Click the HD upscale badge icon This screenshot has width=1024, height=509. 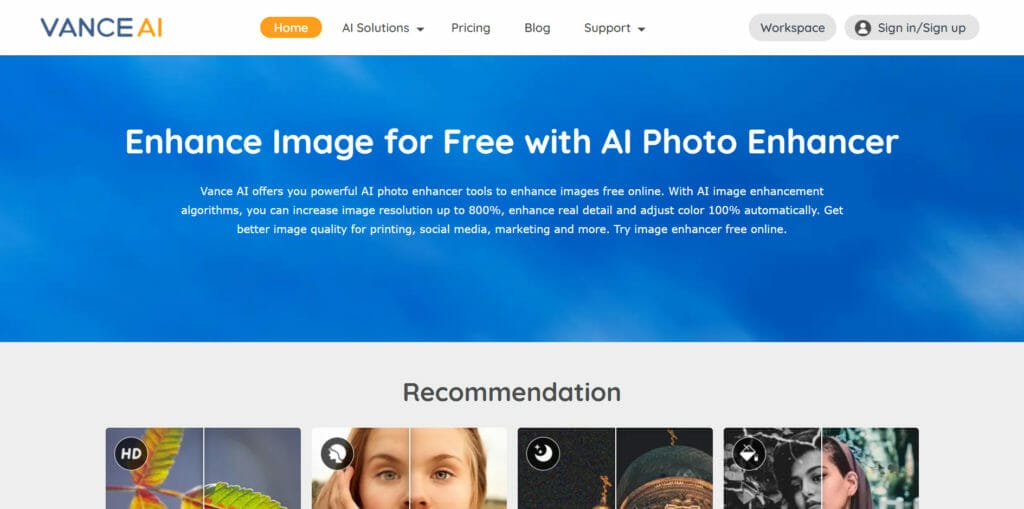click(x=131, y=453)
